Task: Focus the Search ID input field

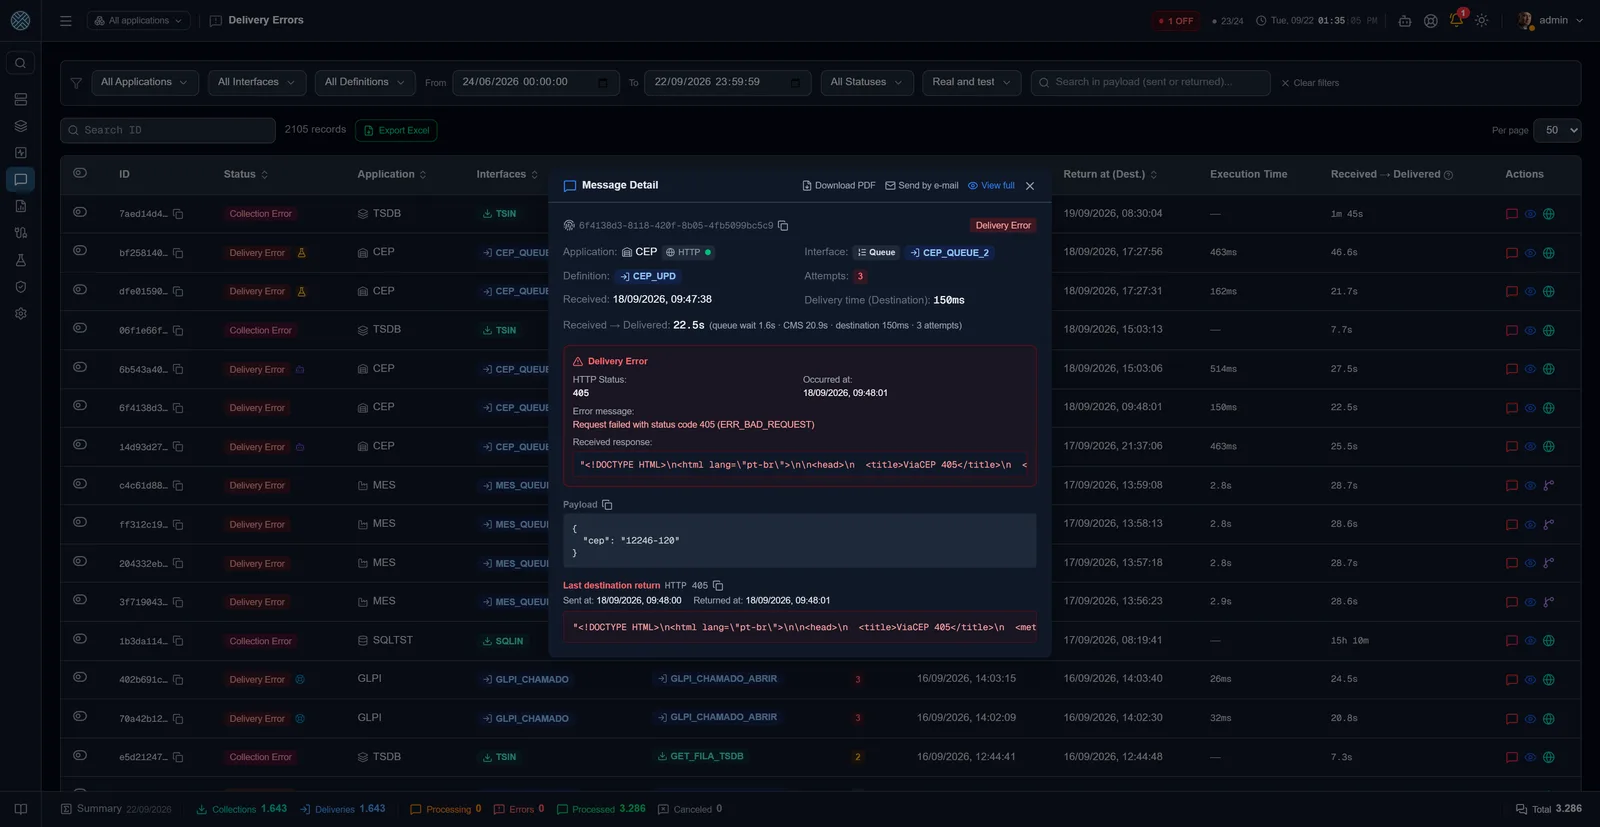Action: click(168, 130)
